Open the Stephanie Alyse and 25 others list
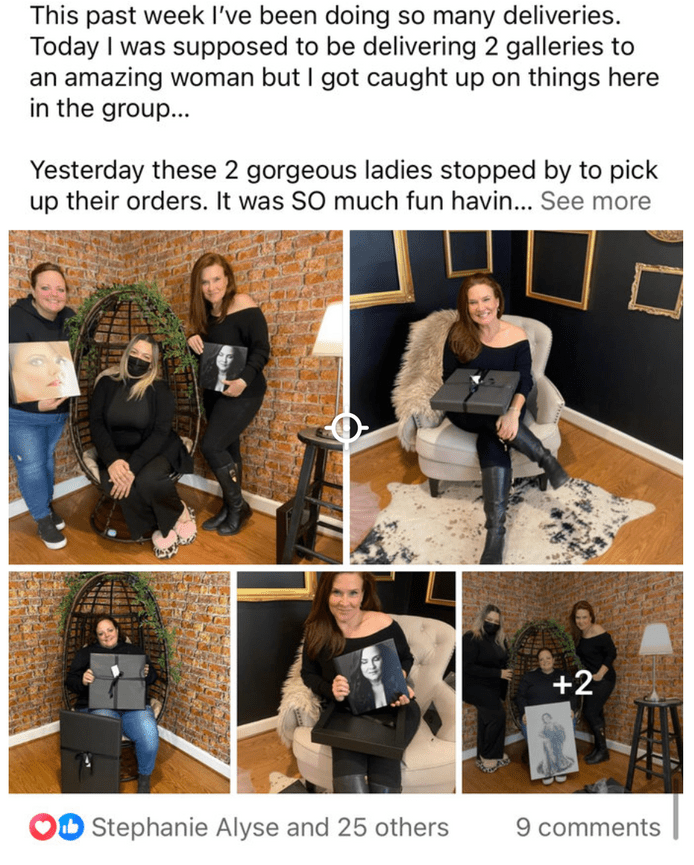Screen dimensions: 694x865 pyautogui.click(x=270, y=827)
